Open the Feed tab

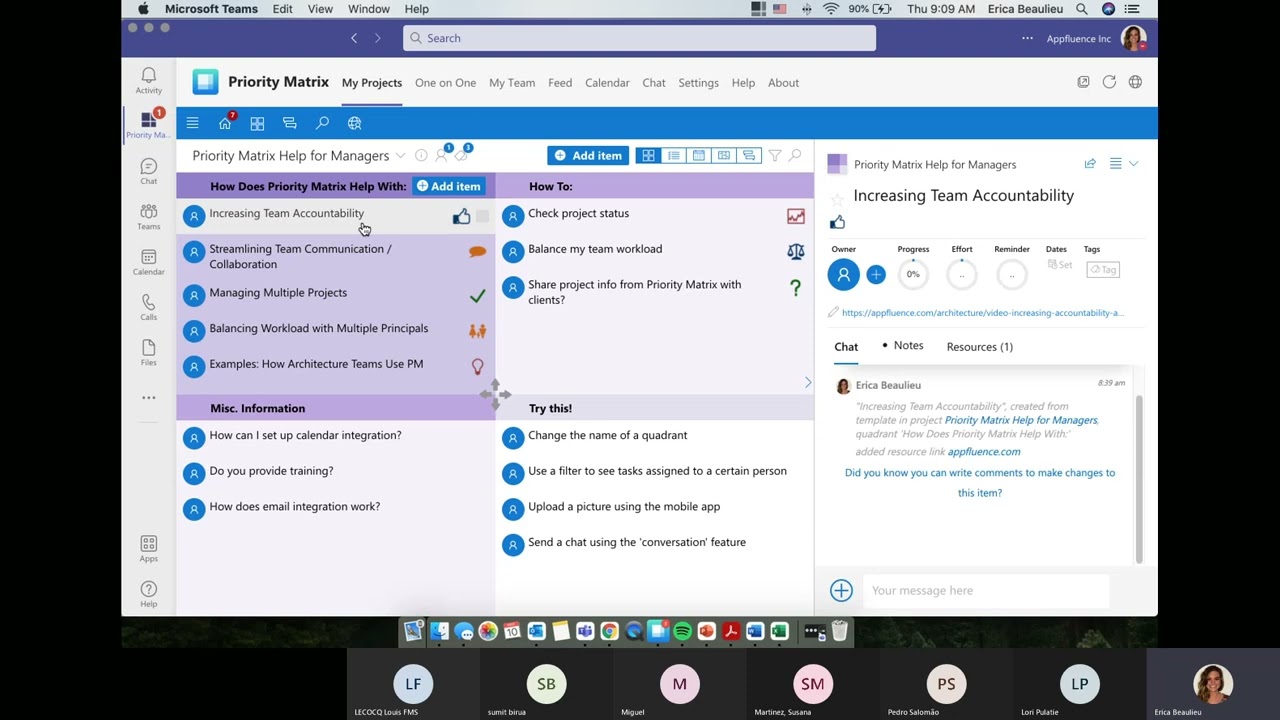point(560,83)
